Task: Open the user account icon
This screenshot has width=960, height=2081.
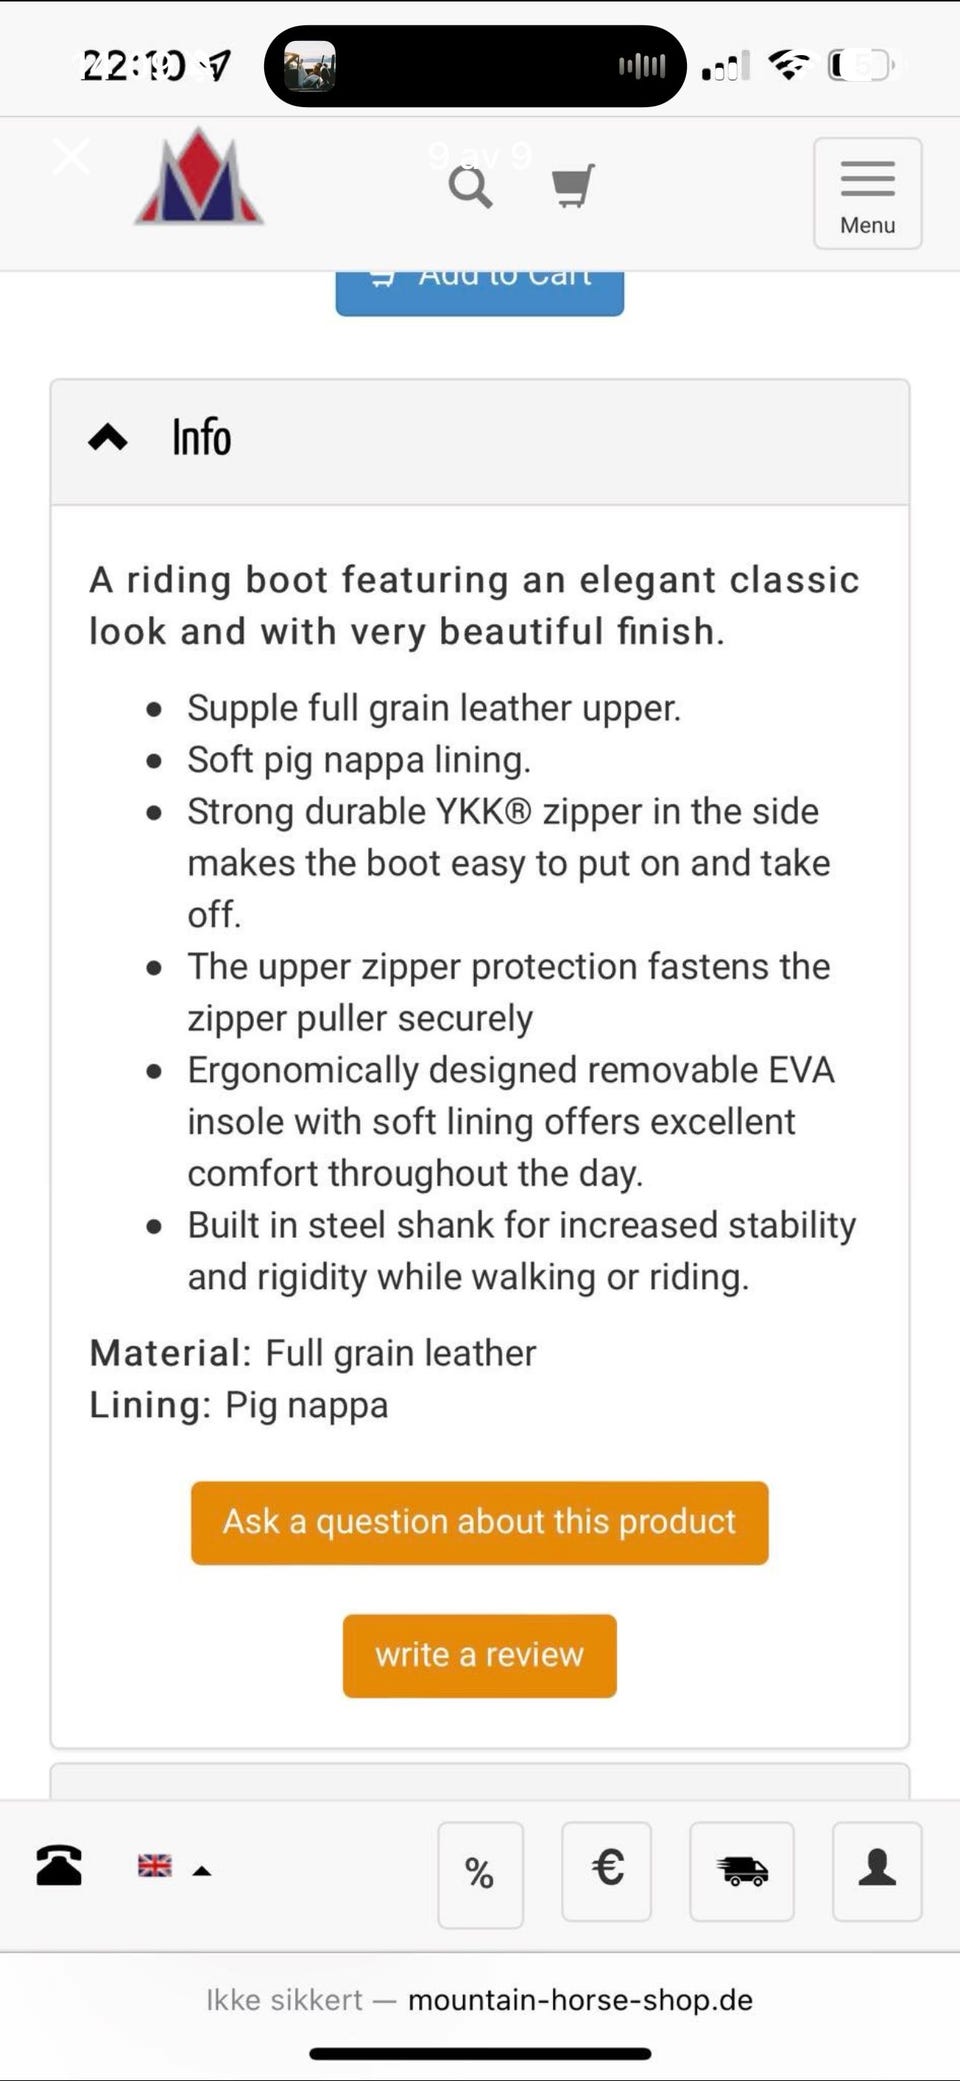Action: [x=877, y=1870]
